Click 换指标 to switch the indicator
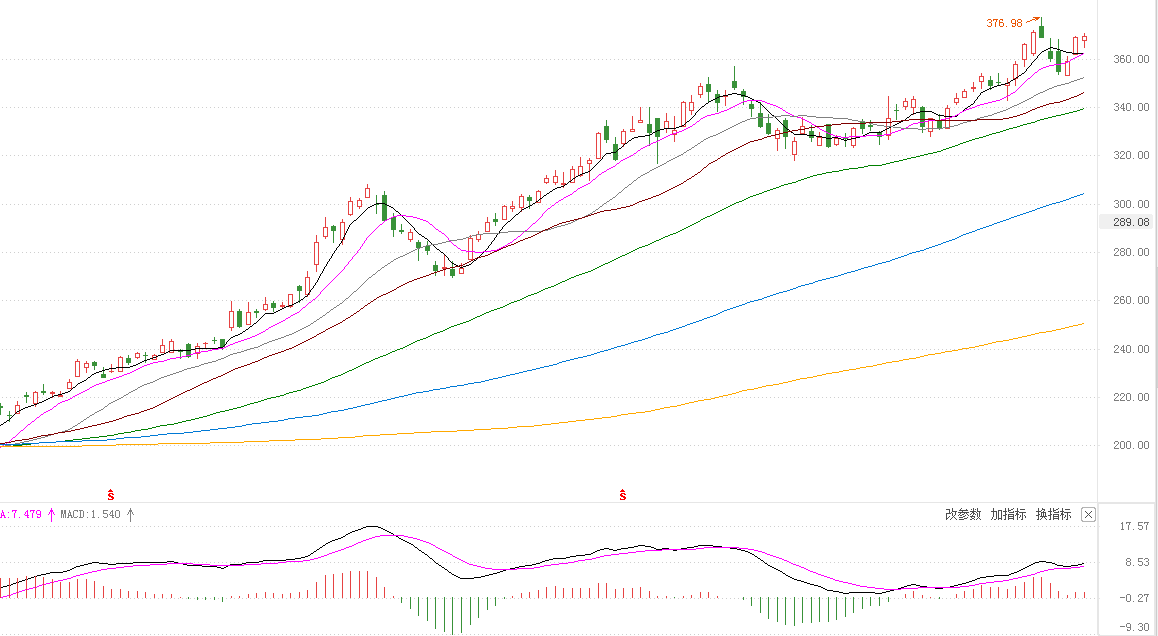 [x=1053, y=515]
